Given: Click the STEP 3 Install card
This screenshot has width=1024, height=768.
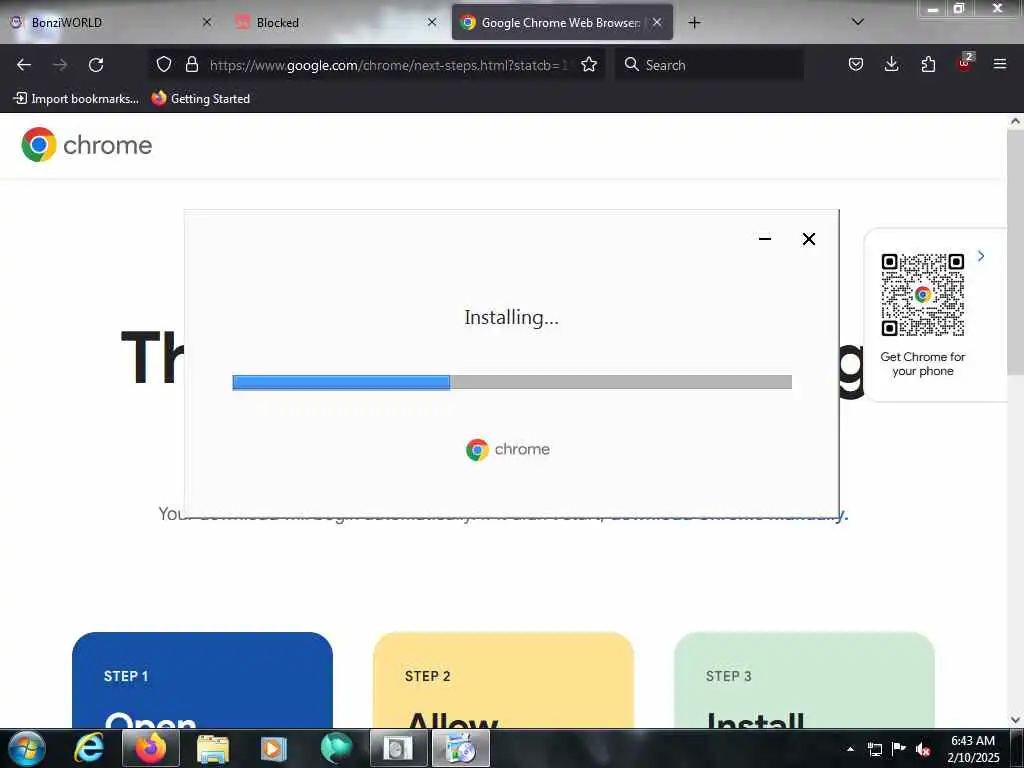Looking at the screenshot, I should pyautogui.click(x=804, y=680).
